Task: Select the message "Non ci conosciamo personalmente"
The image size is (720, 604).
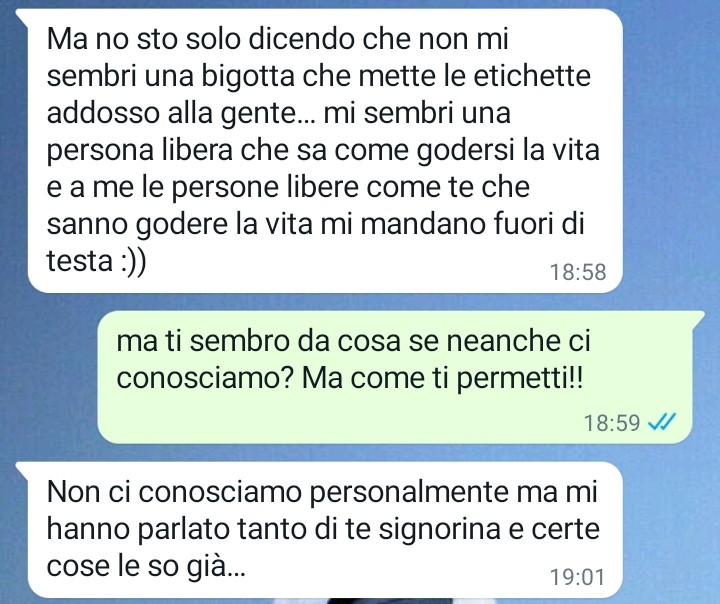Action: [325, 530]
